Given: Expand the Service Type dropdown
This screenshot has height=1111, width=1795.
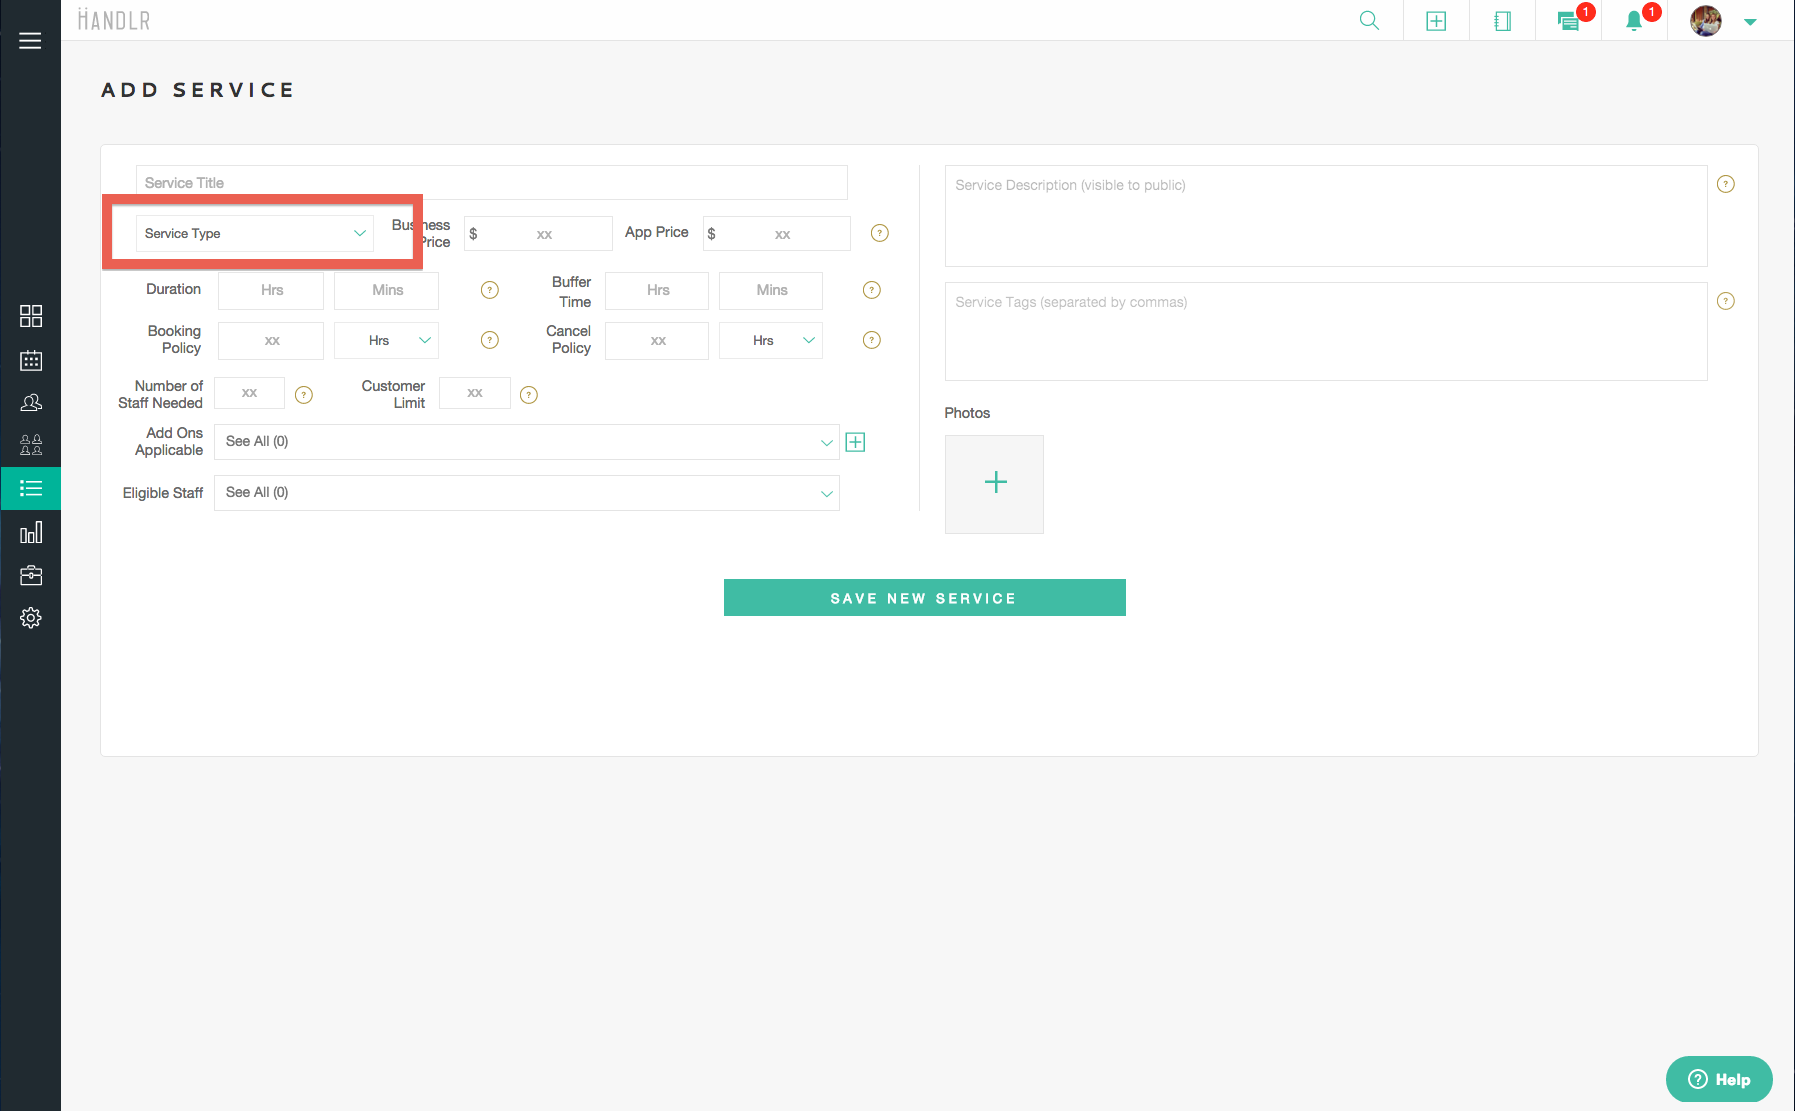Looking at the screenshot, I should click(x=255, y=234).
